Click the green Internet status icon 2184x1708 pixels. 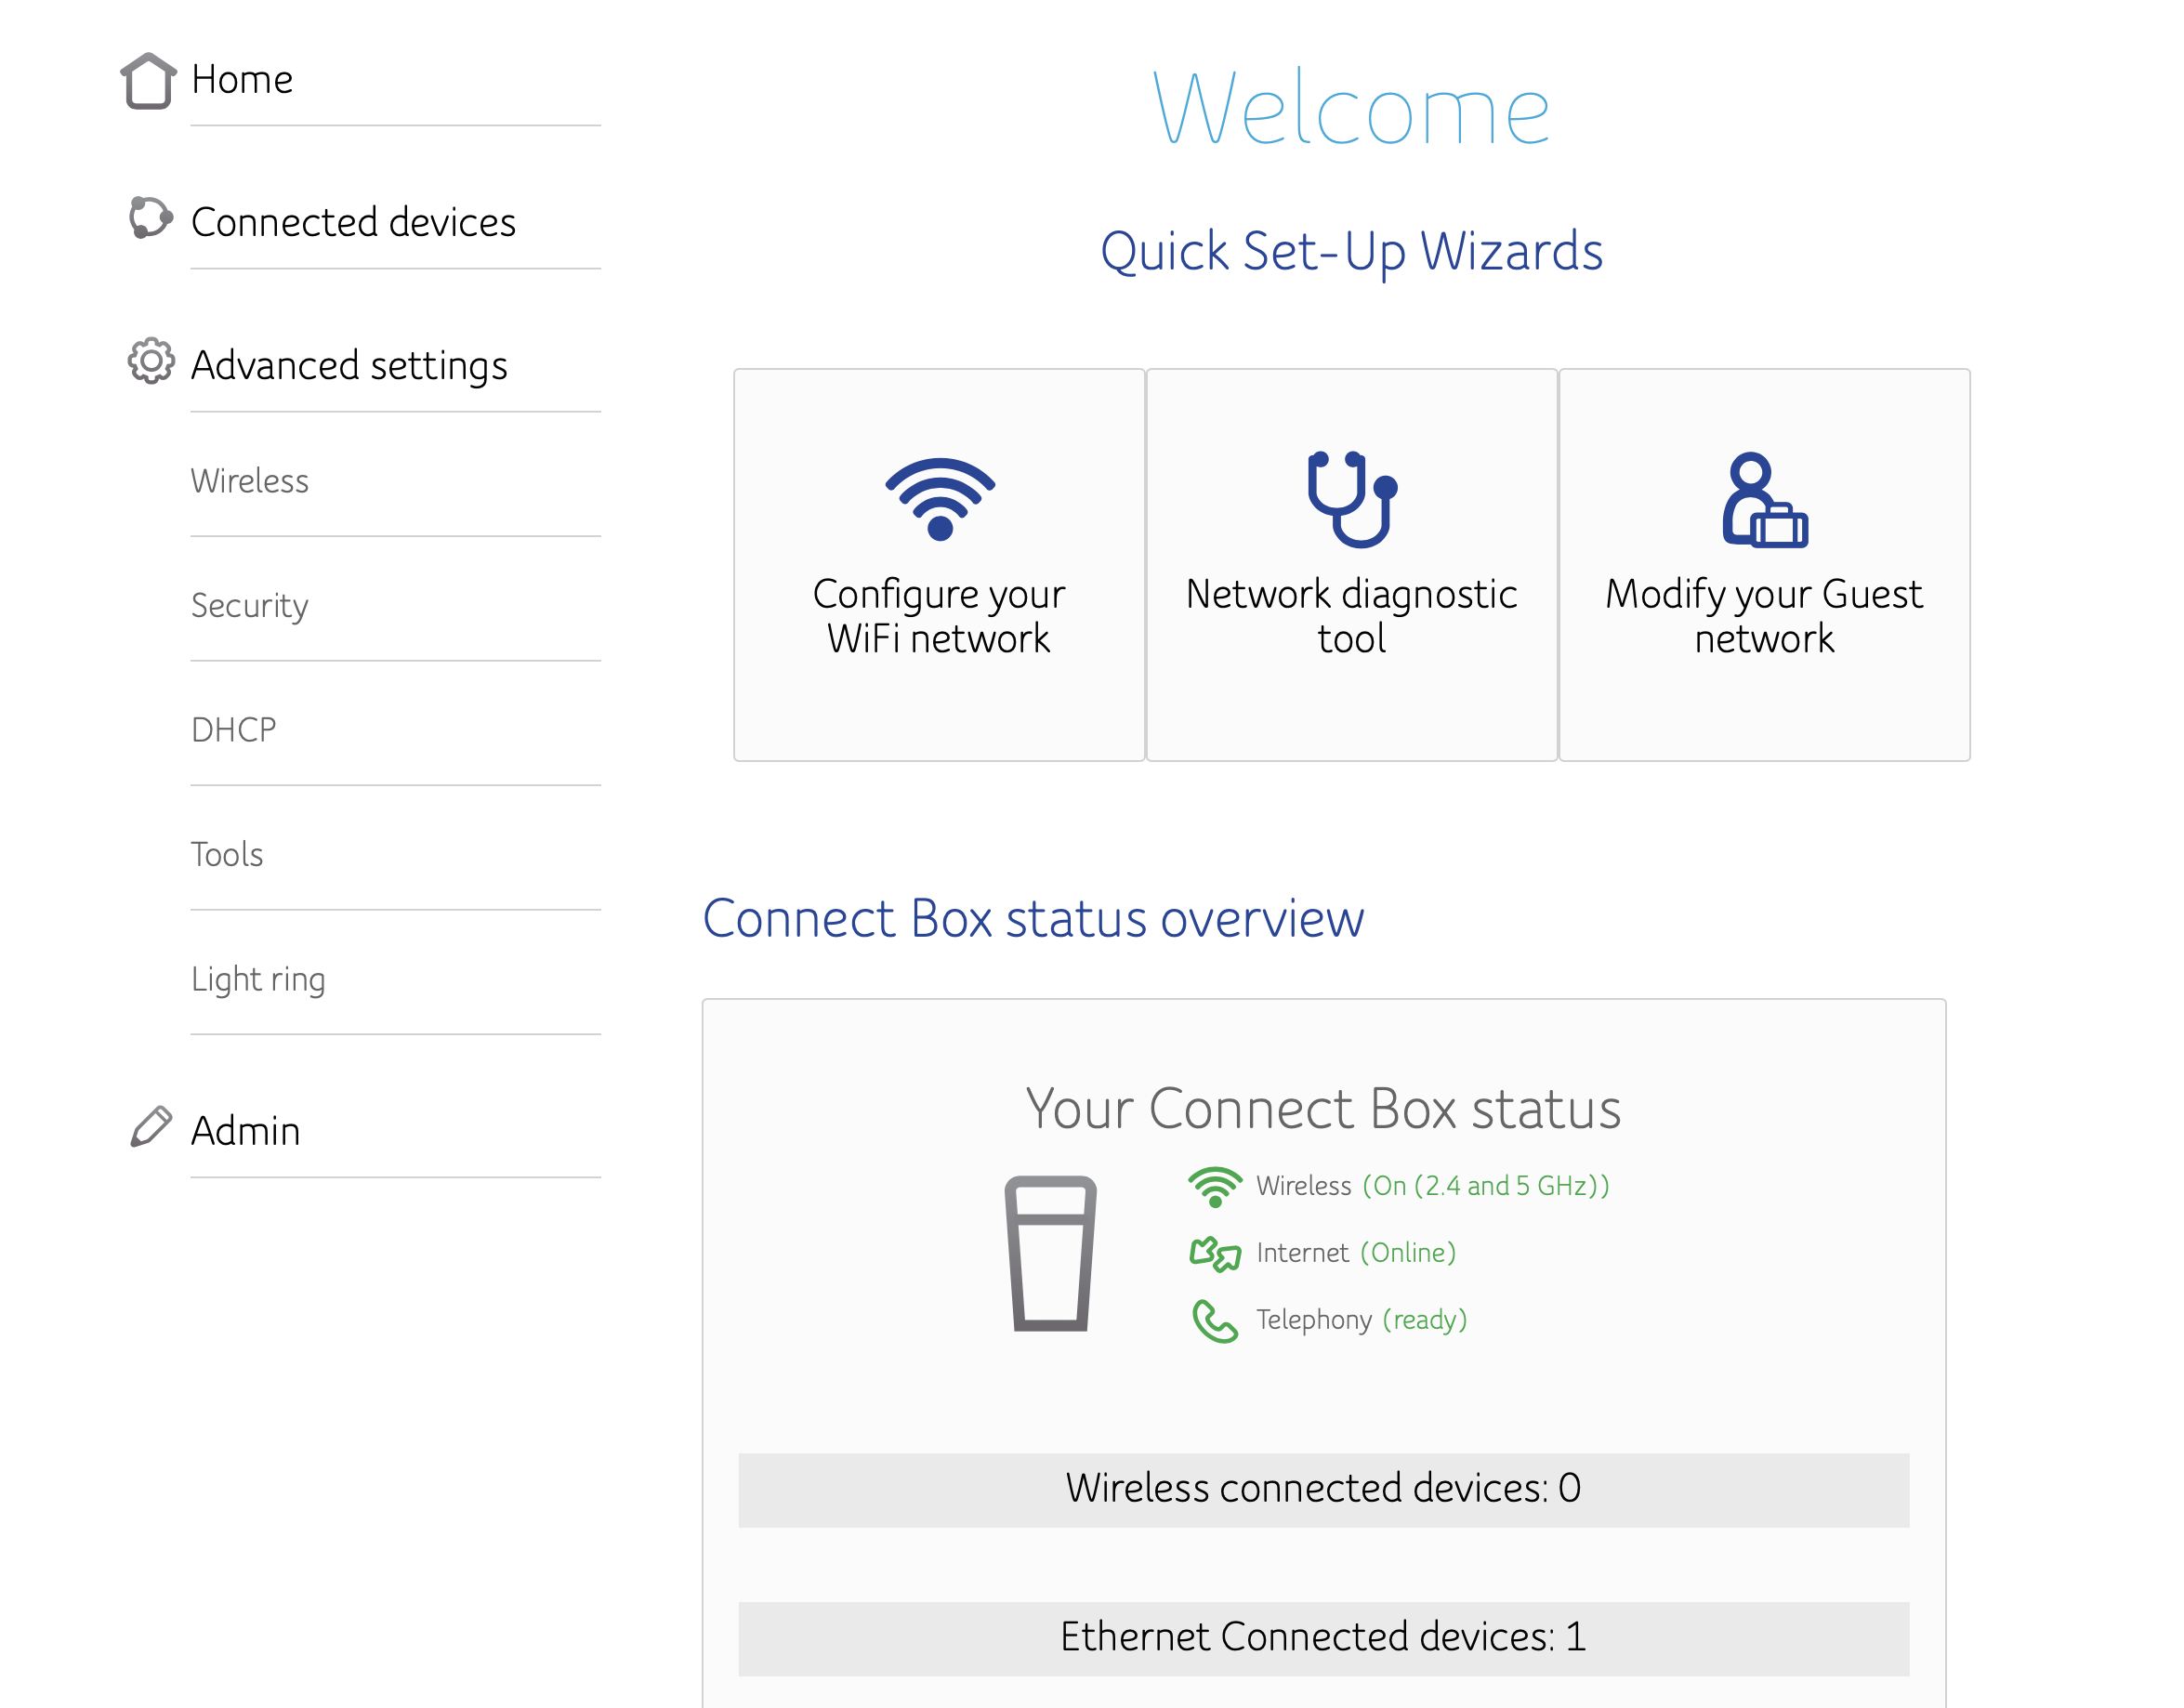click(x=1214, y=1253)
